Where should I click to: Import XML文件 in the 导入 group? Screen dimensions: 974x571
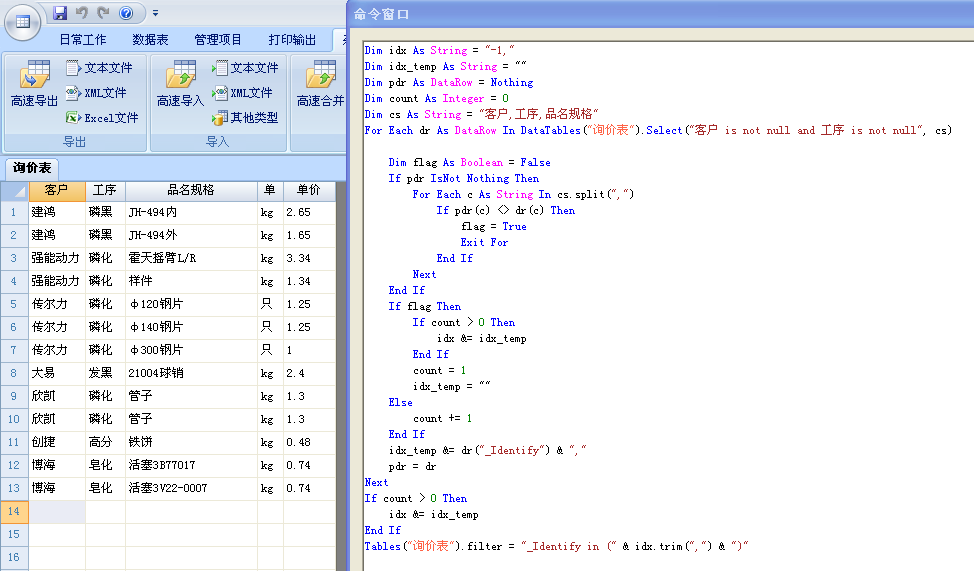242,93
